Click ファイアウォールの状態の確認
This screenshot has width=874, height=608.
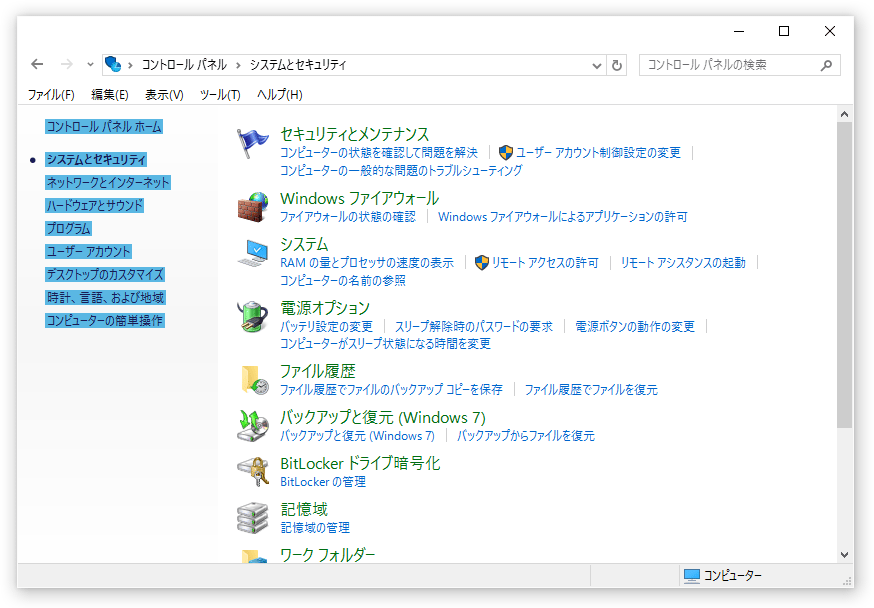click(348, 217)
